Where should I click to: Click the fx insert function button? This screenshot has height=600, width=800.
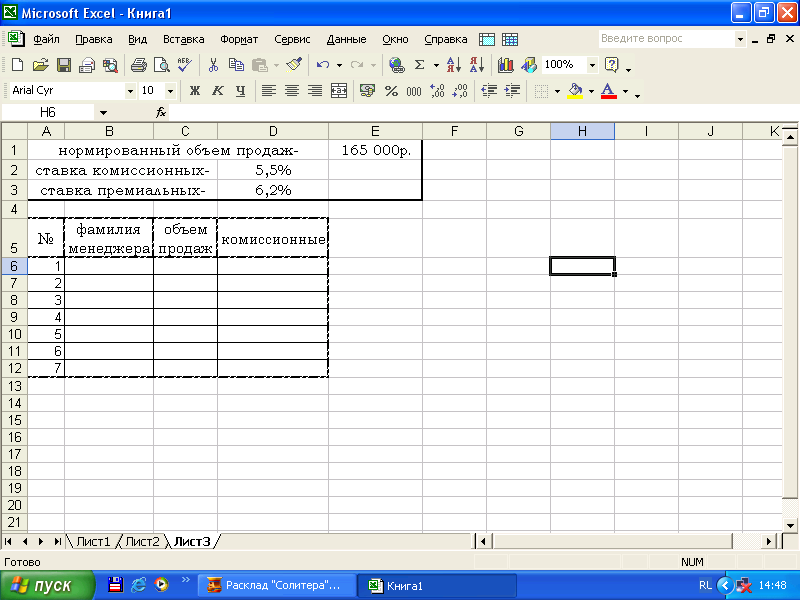(161, 112)
